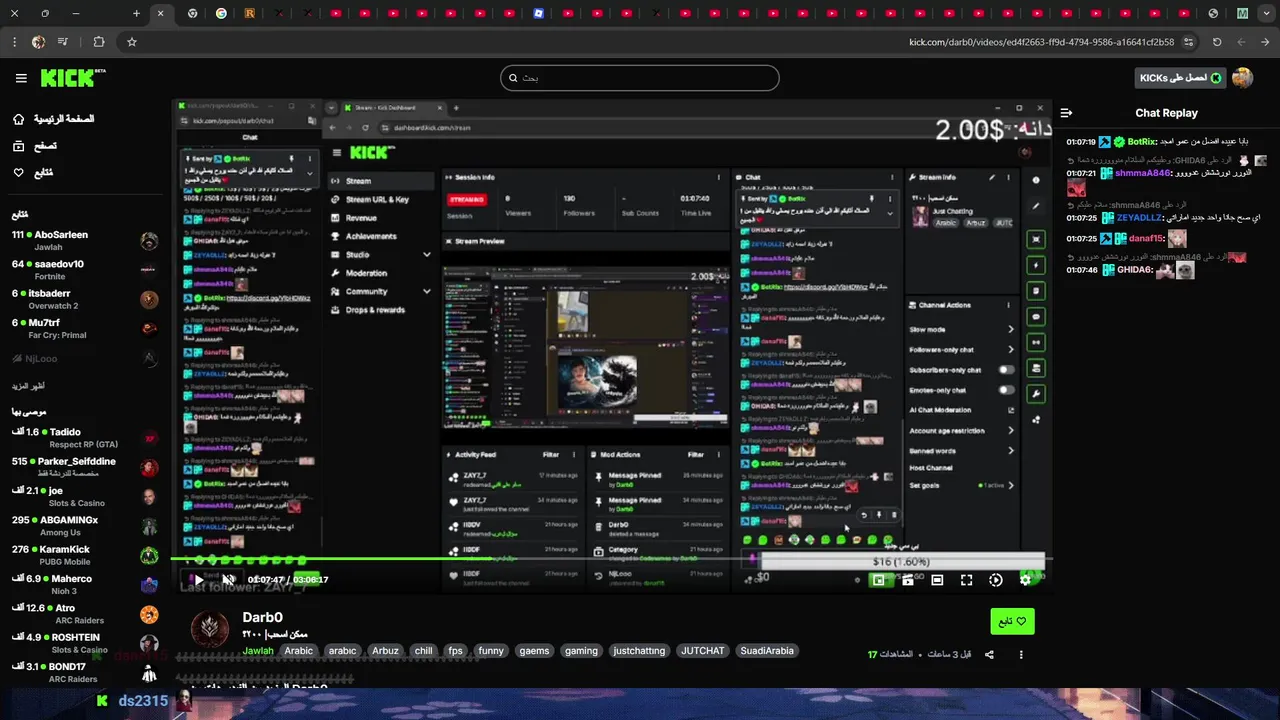Open new browser tab with plus
The width and height of the screenshot is (1280, 720).
[x=136, y=14]
